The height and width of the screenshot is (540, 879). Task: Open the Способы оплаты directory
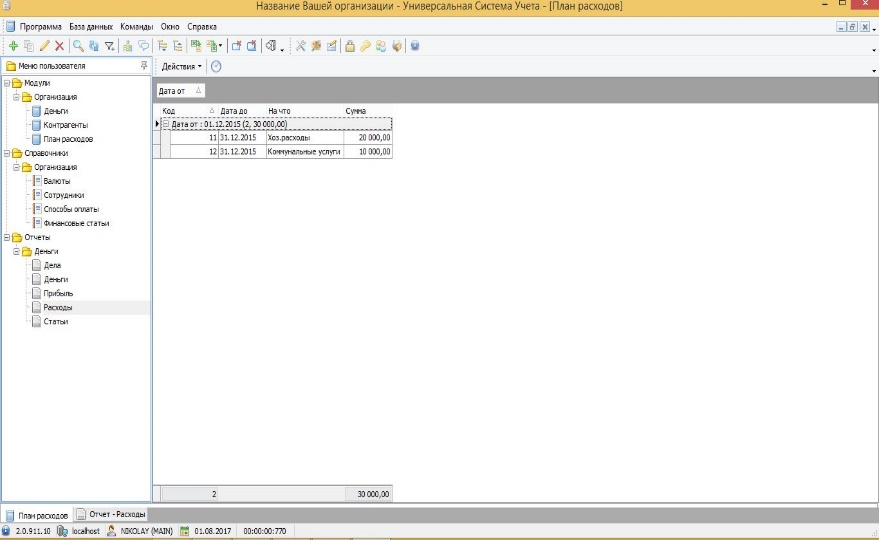tap(71, 209)
